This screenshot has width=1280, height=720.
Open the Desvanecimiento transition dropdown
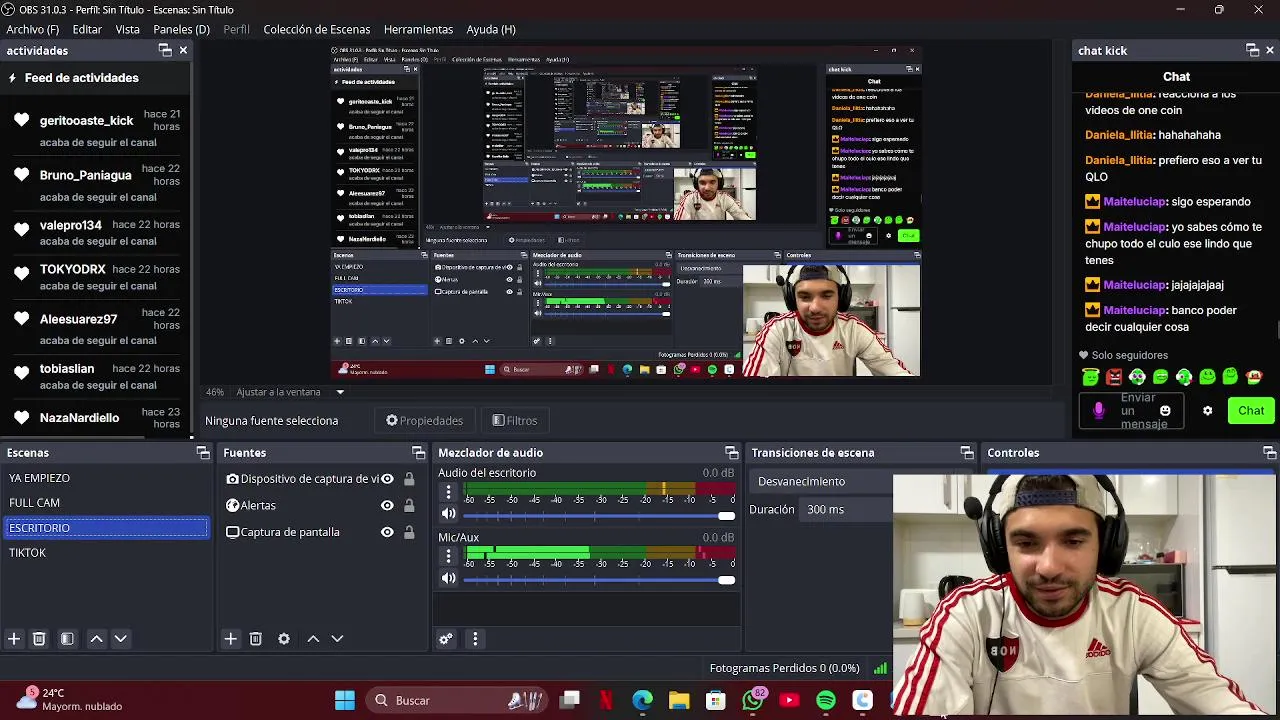click(822, 481)
